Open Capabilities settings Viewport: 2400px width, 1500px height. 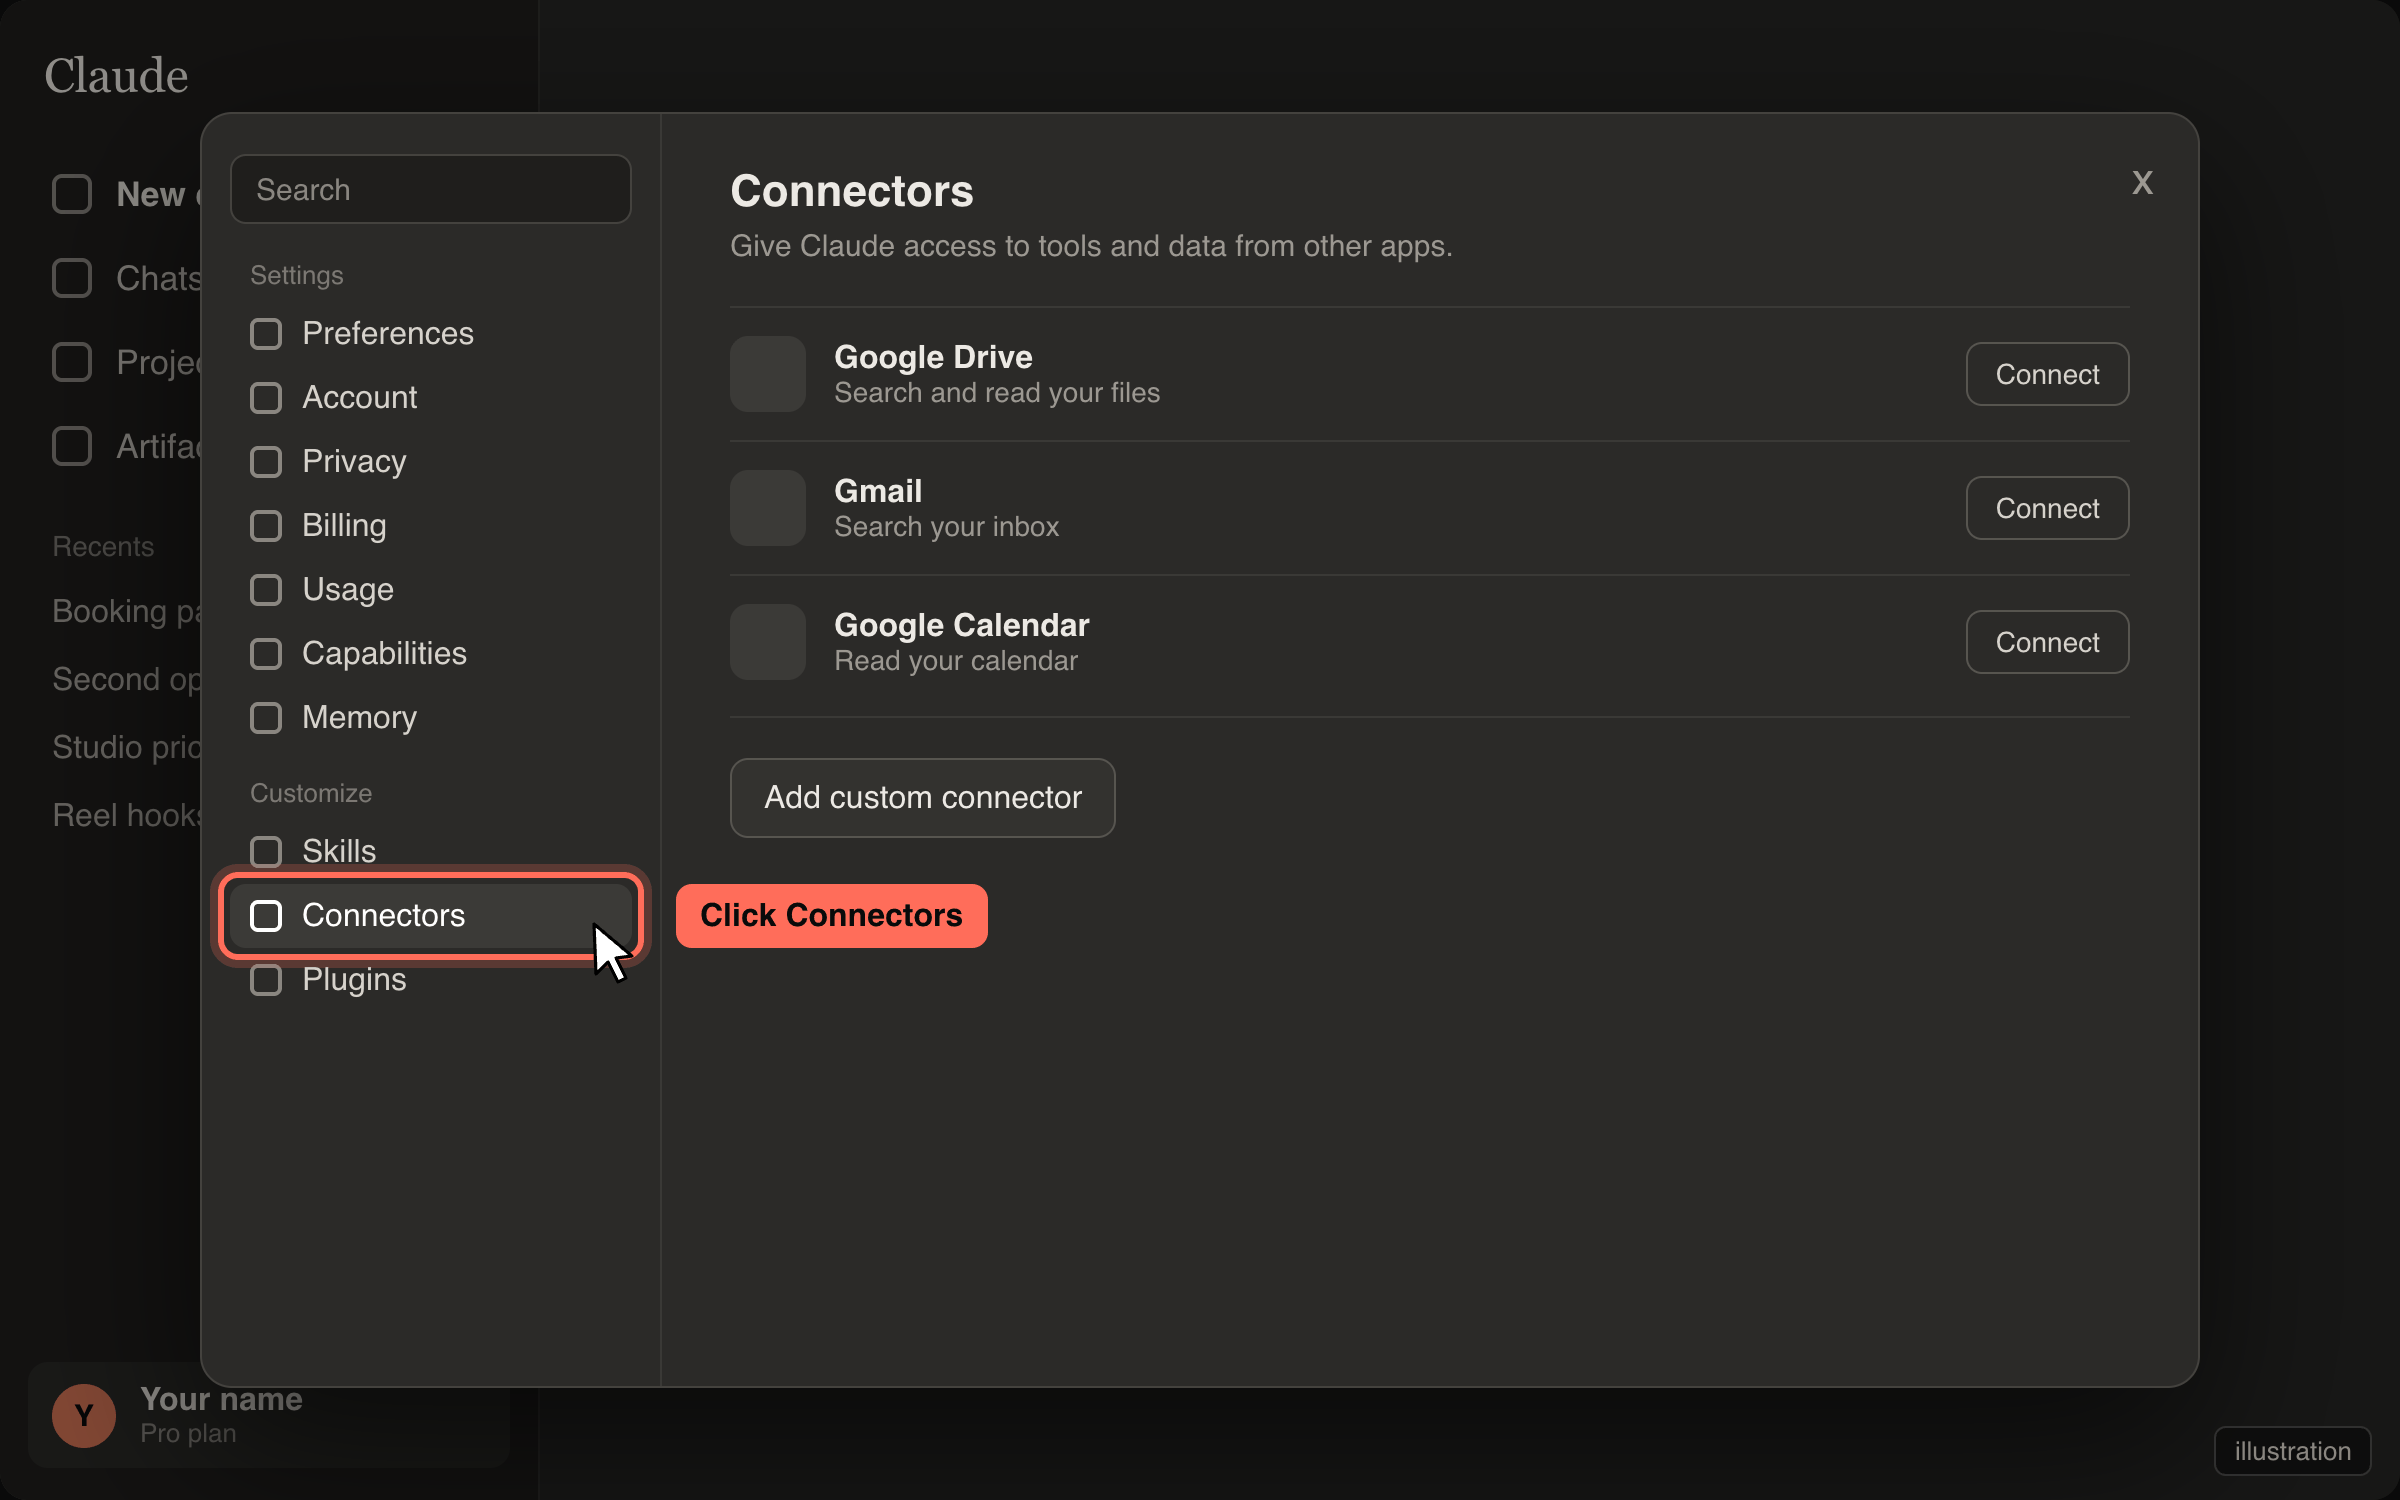(x=430, y=654)
